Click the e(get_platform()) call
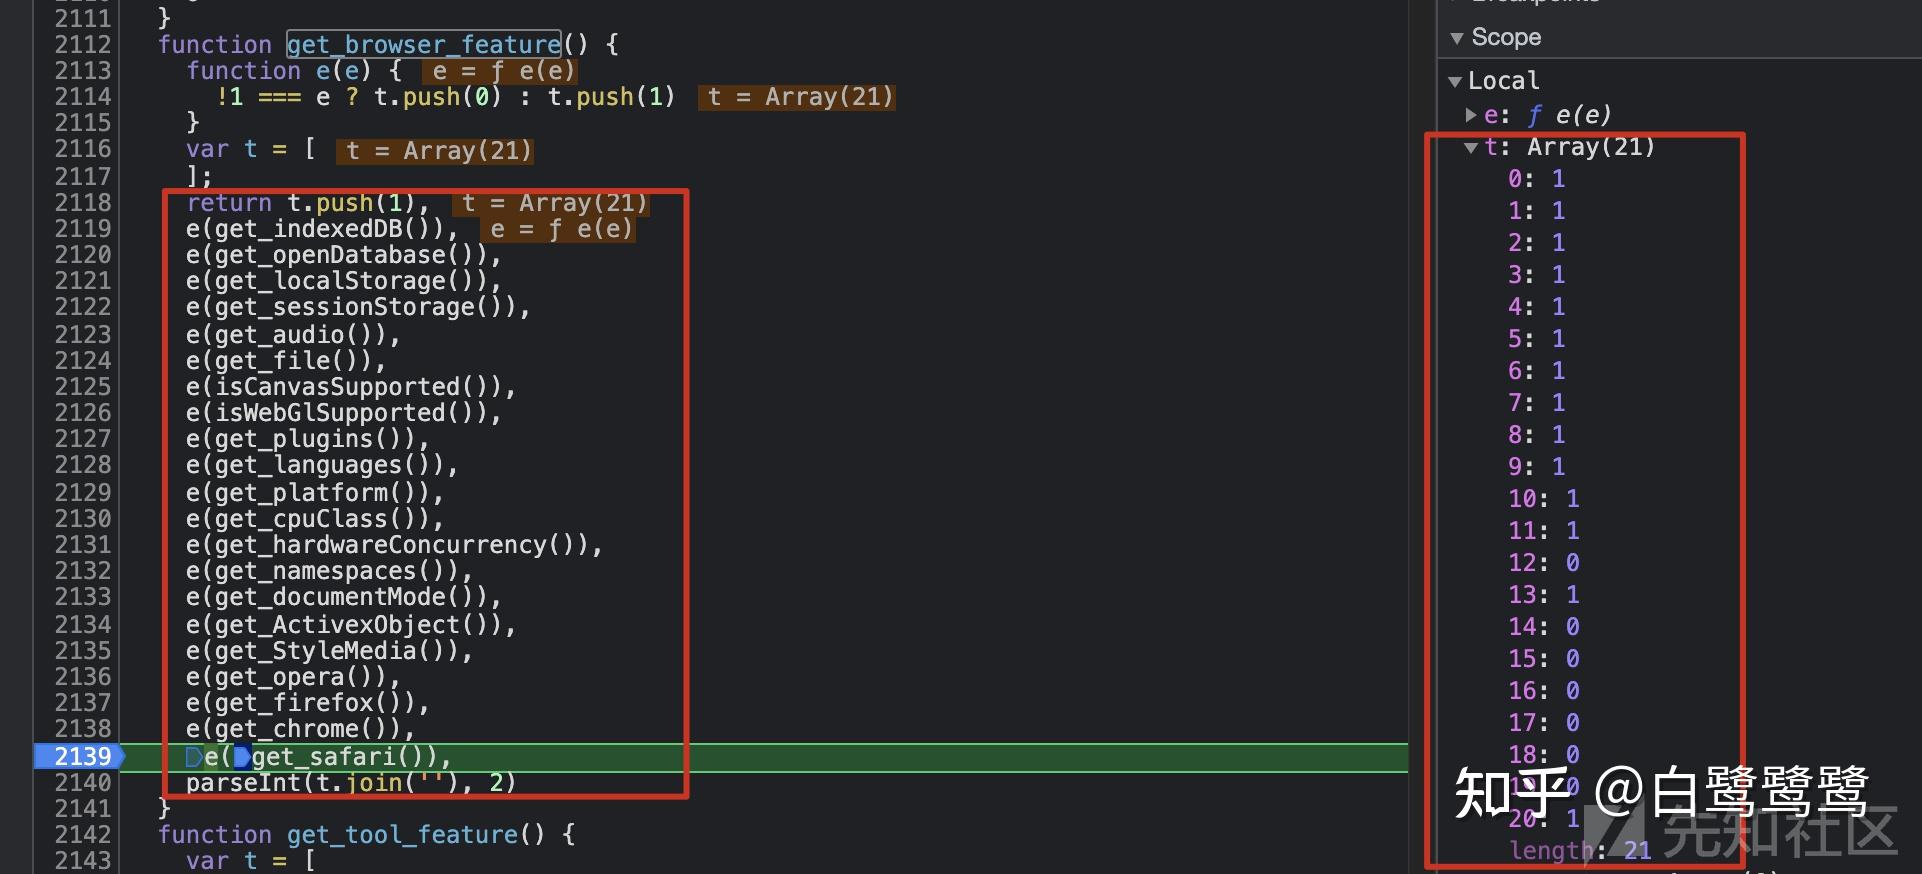The width and height of the screenshot is (1922, 874). pos(308,493)
